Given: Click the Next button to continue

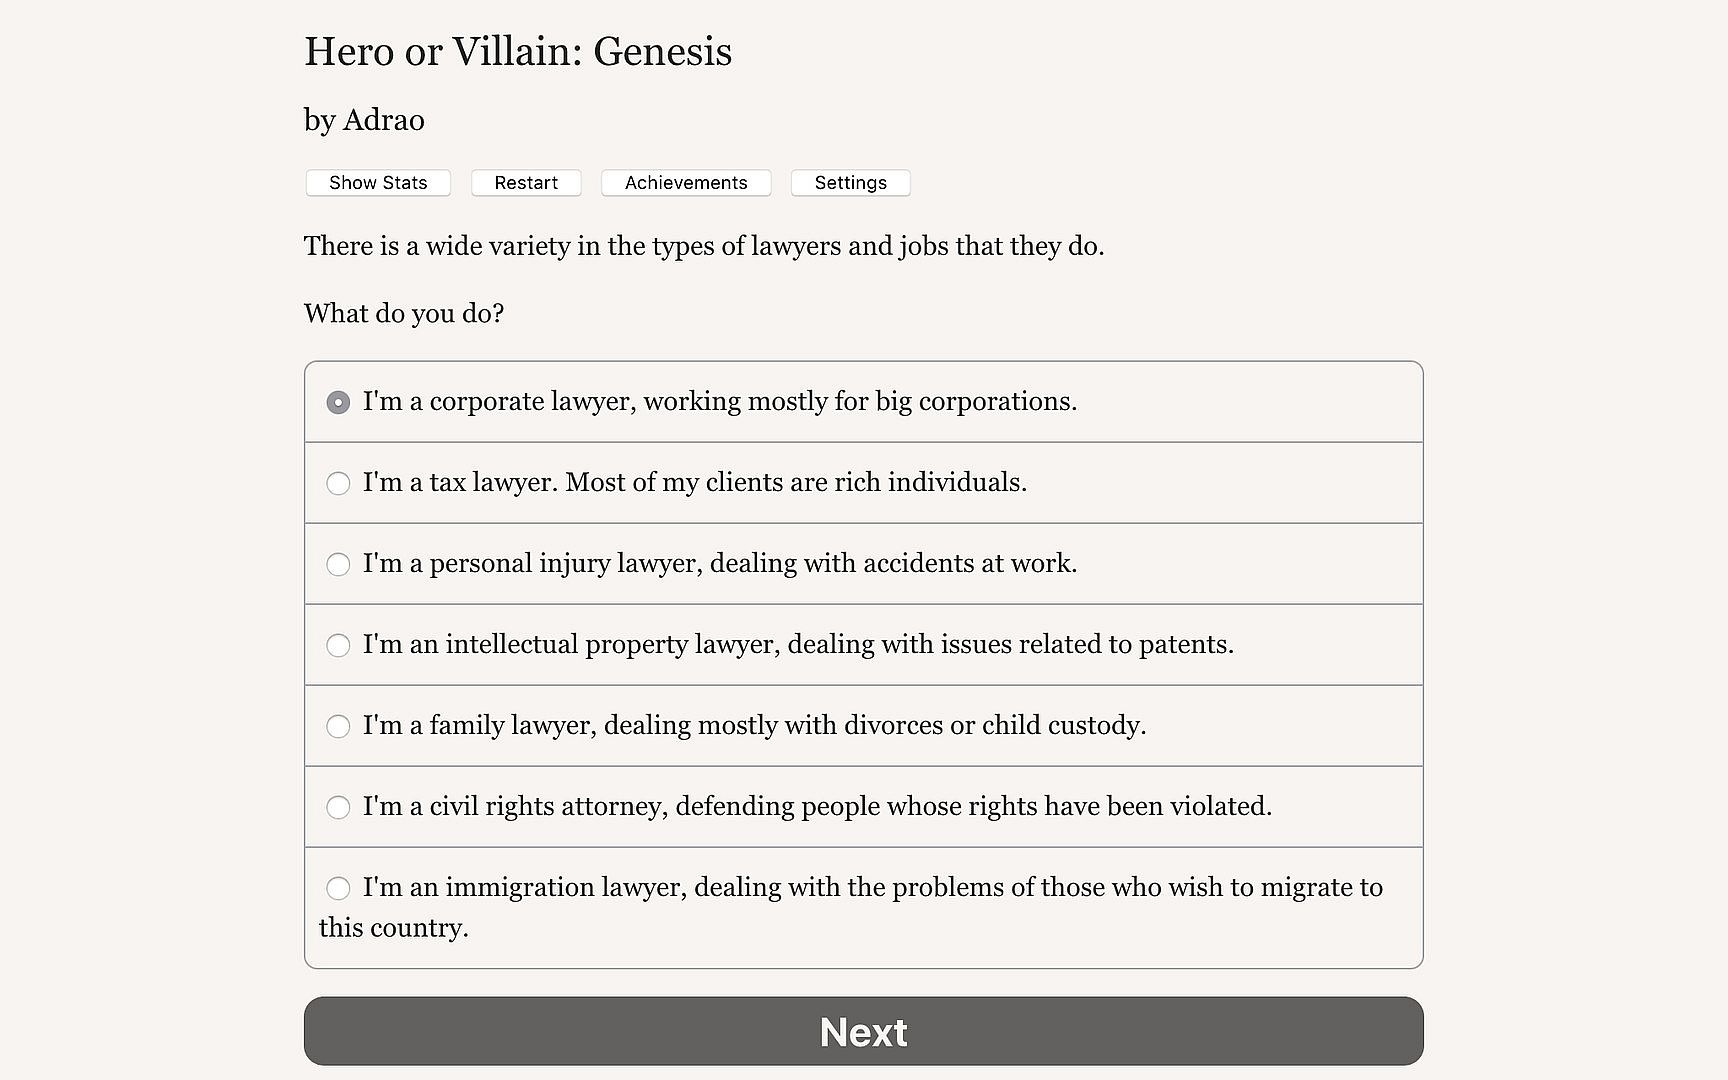Looking at the screenshot, I should pyautogui.click(x=863, y=1031).
